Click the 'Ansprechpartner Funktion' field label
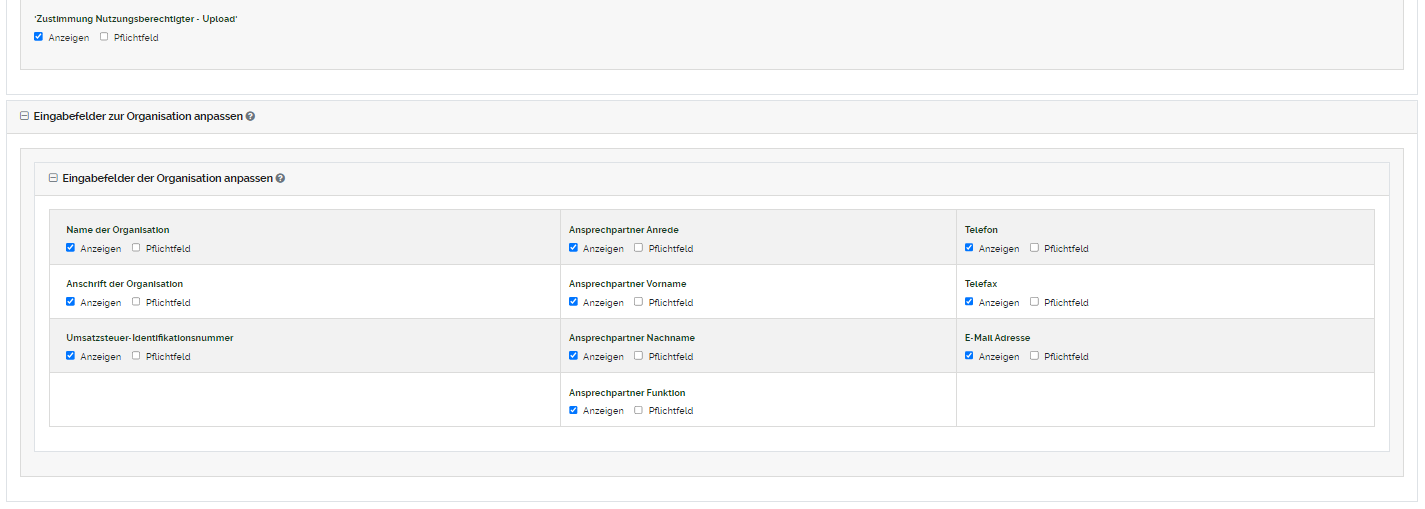 tap(627, 393)
